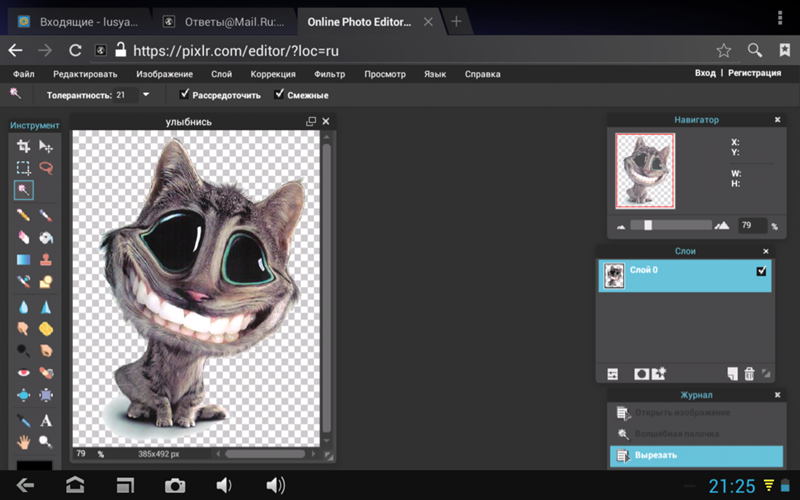
Task: Open the Редактировать menu
Action: pyautogui.click(x=85, y=74)
